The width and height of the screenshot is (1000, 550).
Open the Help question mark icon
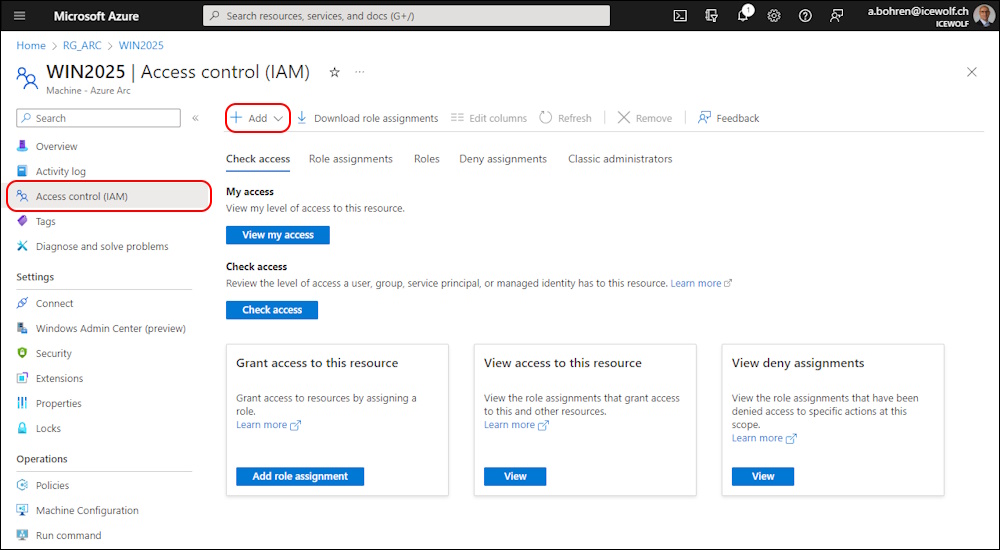[x=805, y=15]
